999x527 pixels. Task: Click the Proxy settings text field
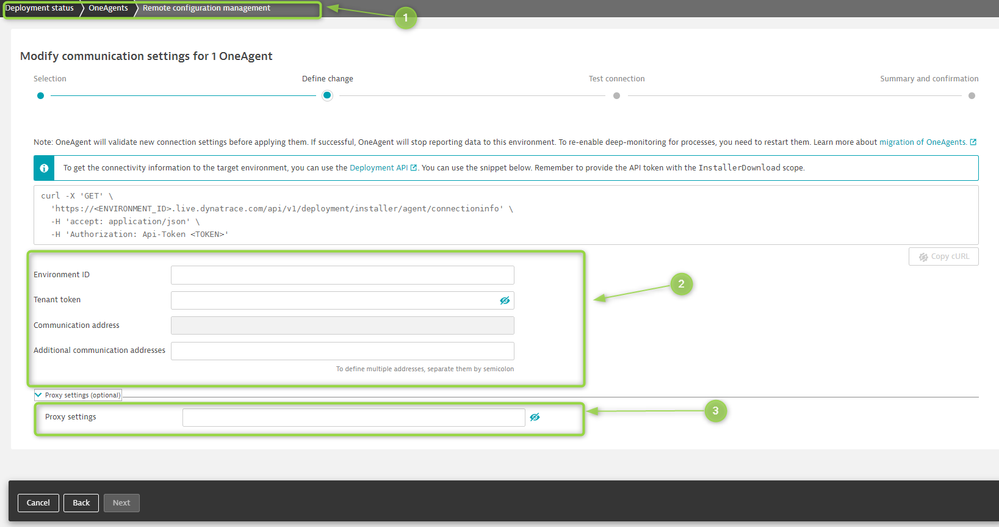tap(352, 417)
